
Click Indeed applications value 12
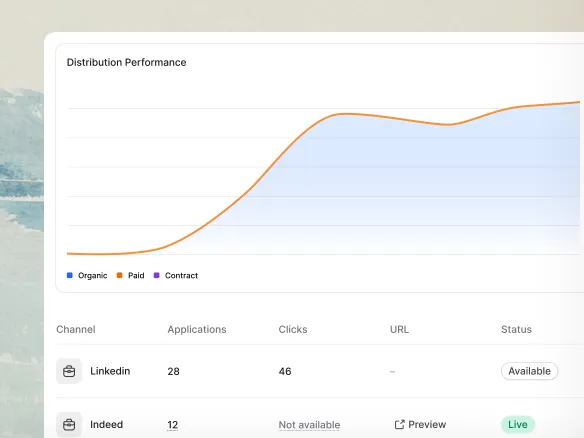pyautogui.click(x=172, y=425)
